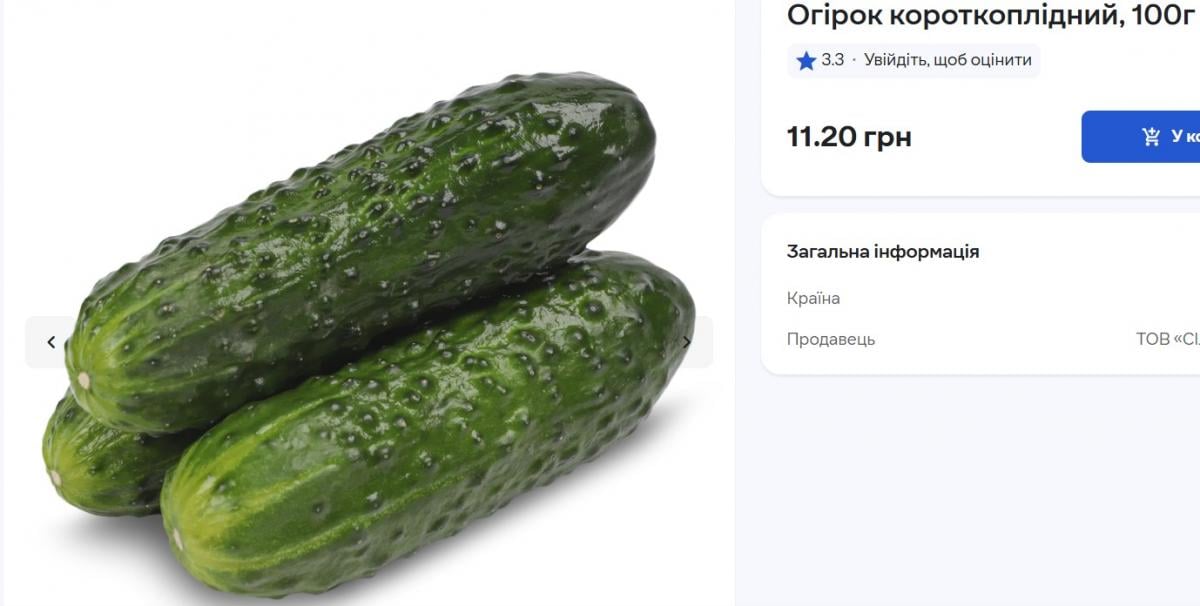Click the "Країна" information row
1200x606 pixels.
(813, 297)
